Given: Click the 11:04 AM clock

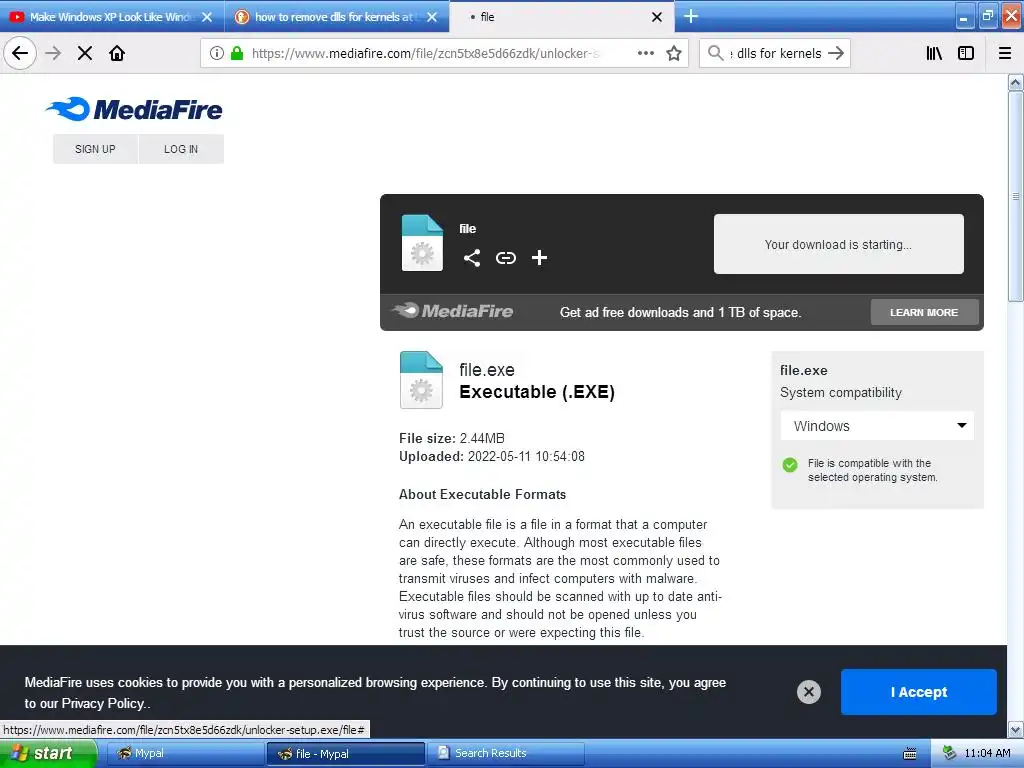Looking at the screenshot, I should [987, 753].
